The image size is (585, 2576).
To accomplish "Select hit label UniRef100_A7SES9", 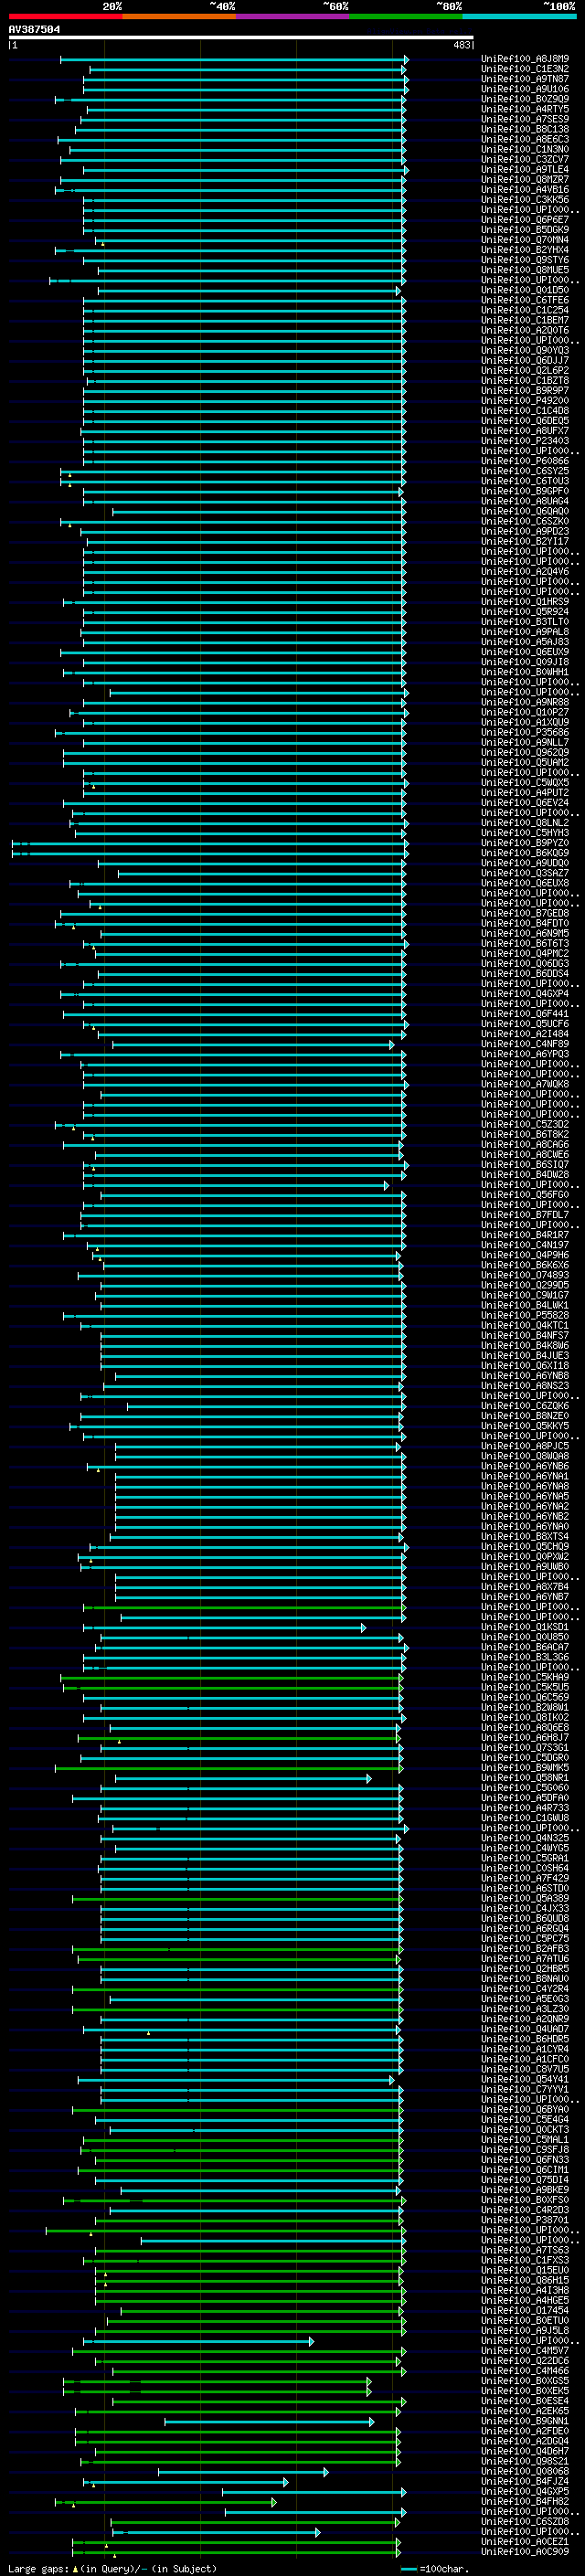I will point(525,119).
